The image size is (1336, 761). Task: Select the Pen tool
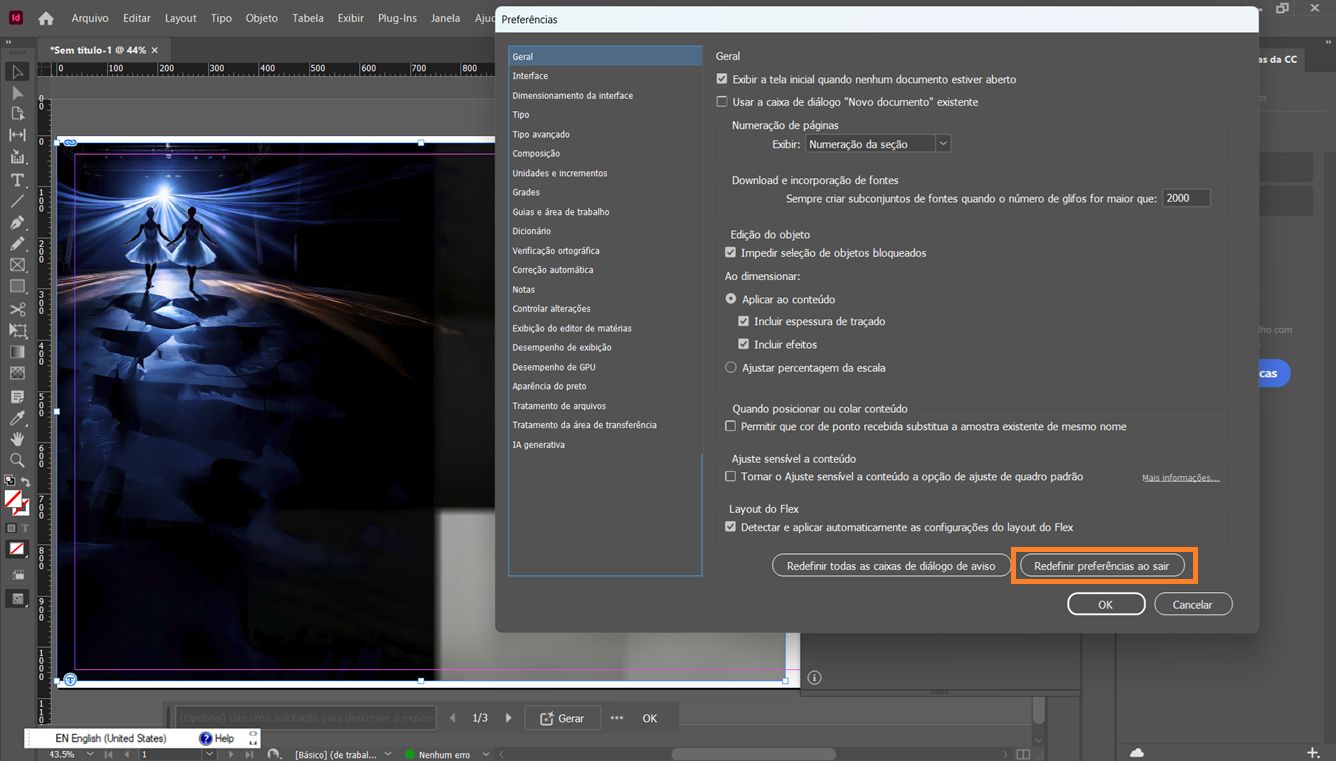point(17,222)
